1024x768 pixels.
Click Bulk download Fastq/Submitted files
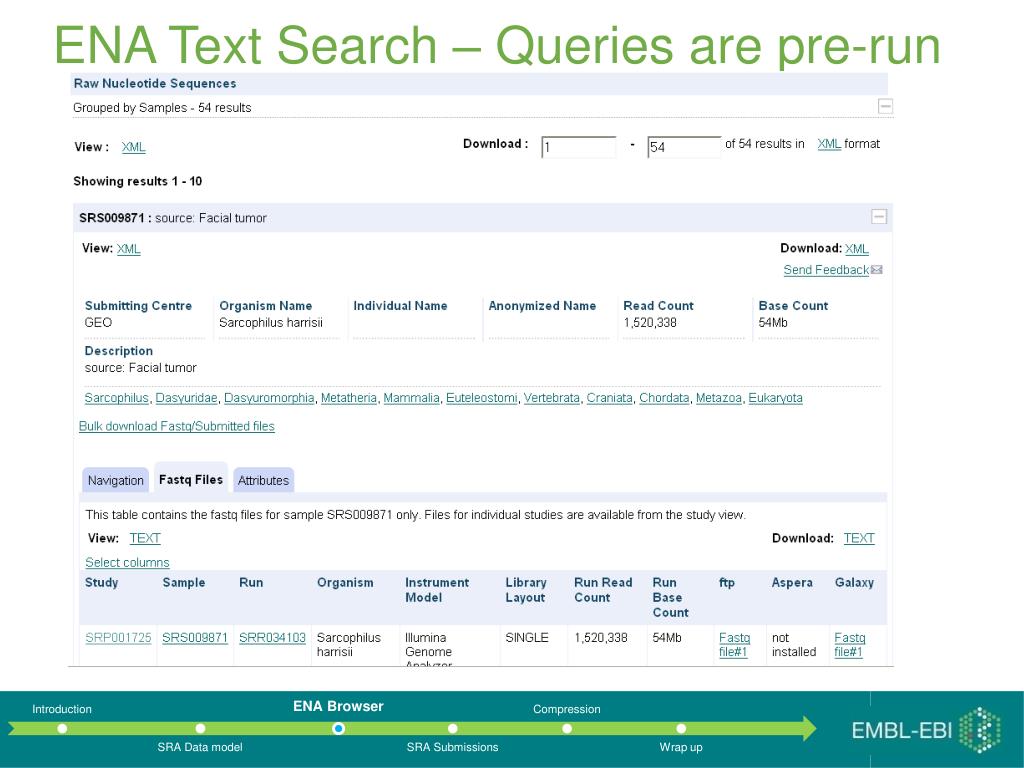click(176, 426)
